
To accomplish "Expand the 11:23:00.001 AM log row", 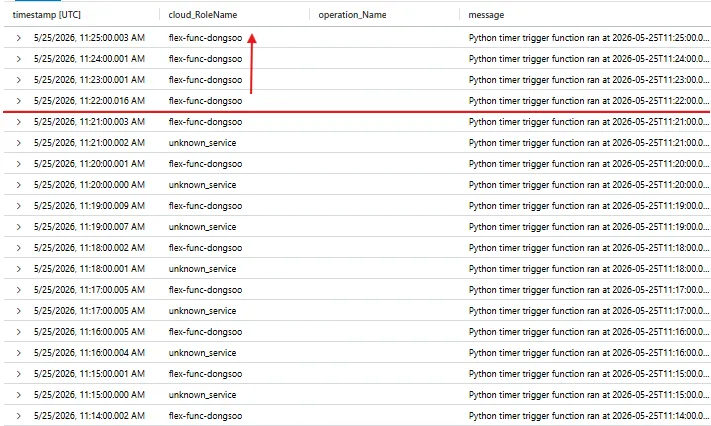I will [x=19, y=80].
